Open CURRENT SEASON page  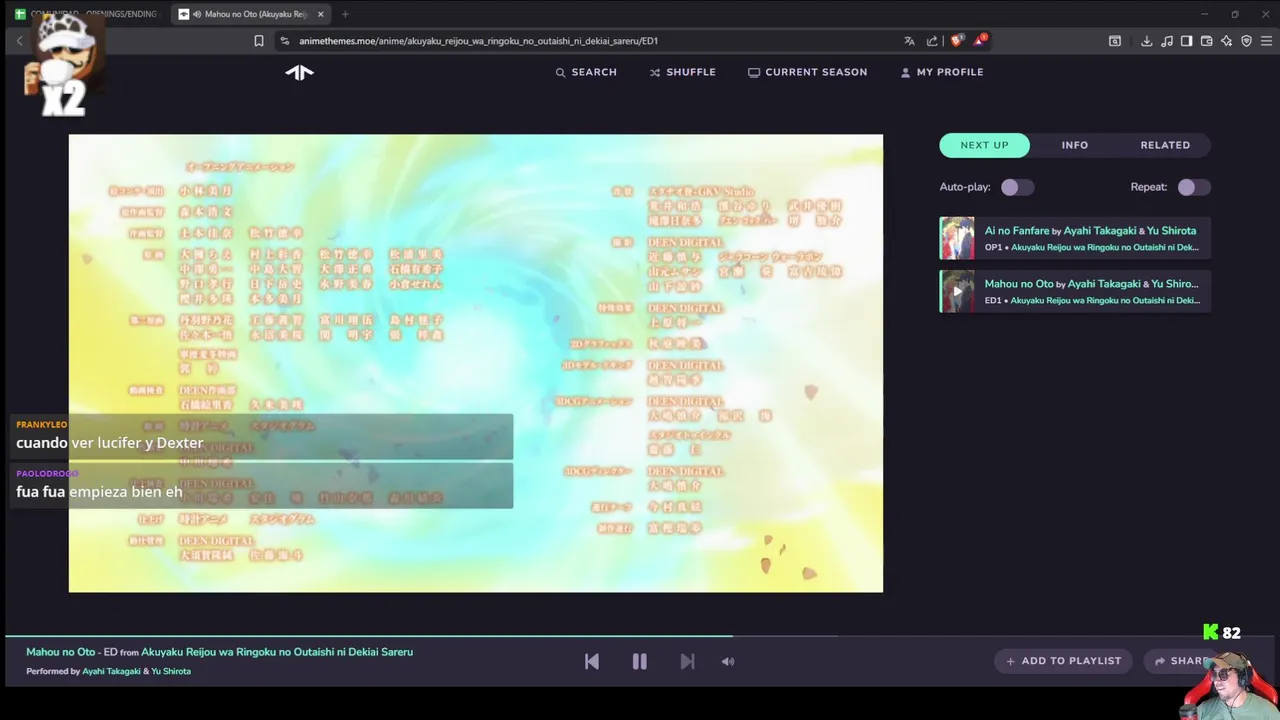click(x=808, y=72)
